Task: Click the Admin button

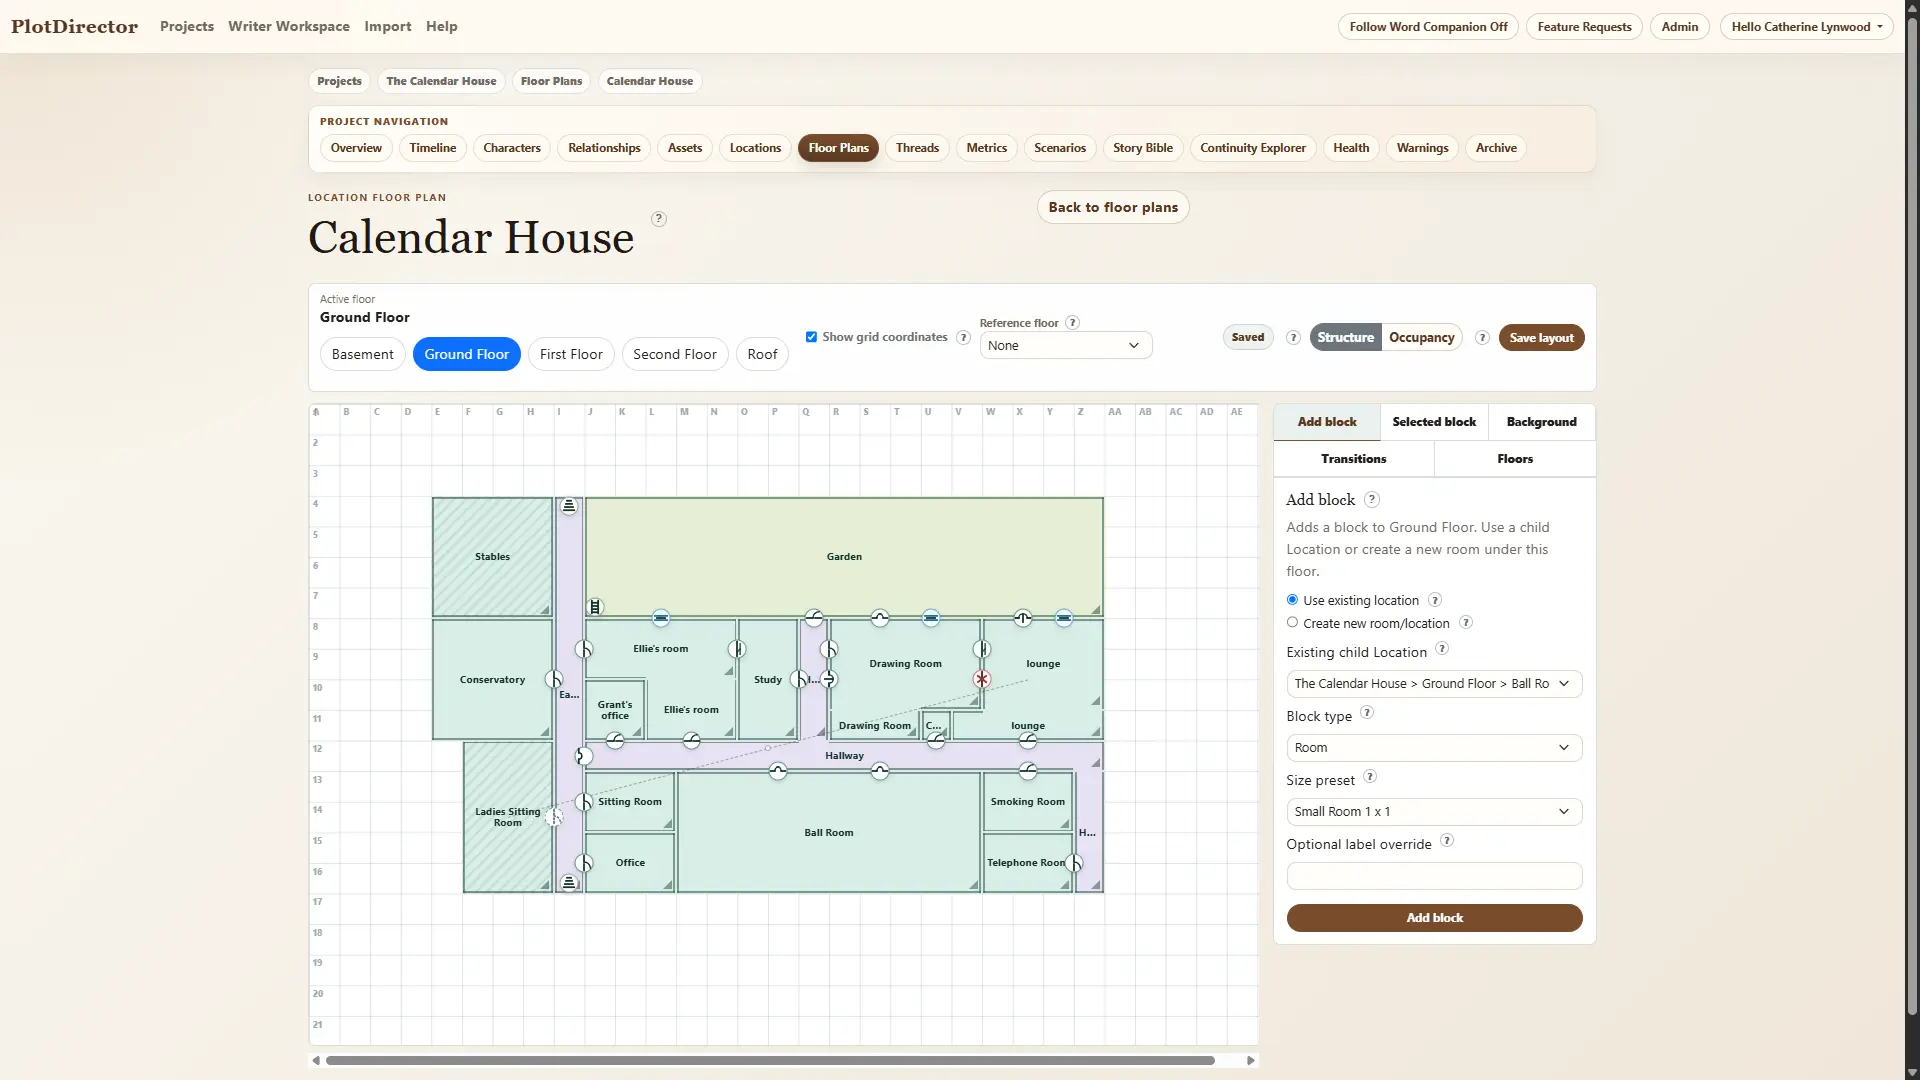Action: point(1680,27)
